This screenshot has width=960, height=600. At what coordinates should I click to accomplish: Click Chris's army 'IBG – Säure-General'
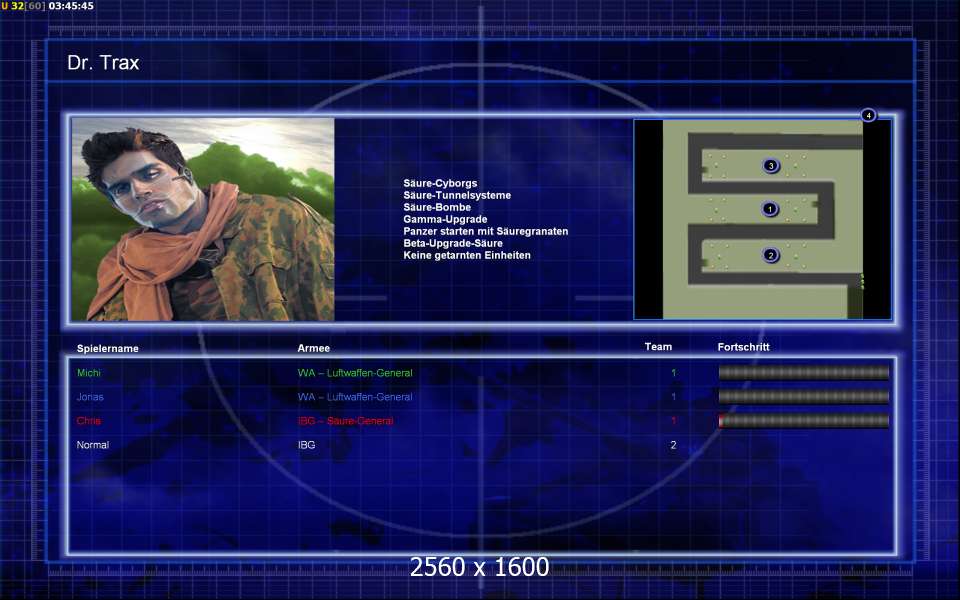point(345,421)
